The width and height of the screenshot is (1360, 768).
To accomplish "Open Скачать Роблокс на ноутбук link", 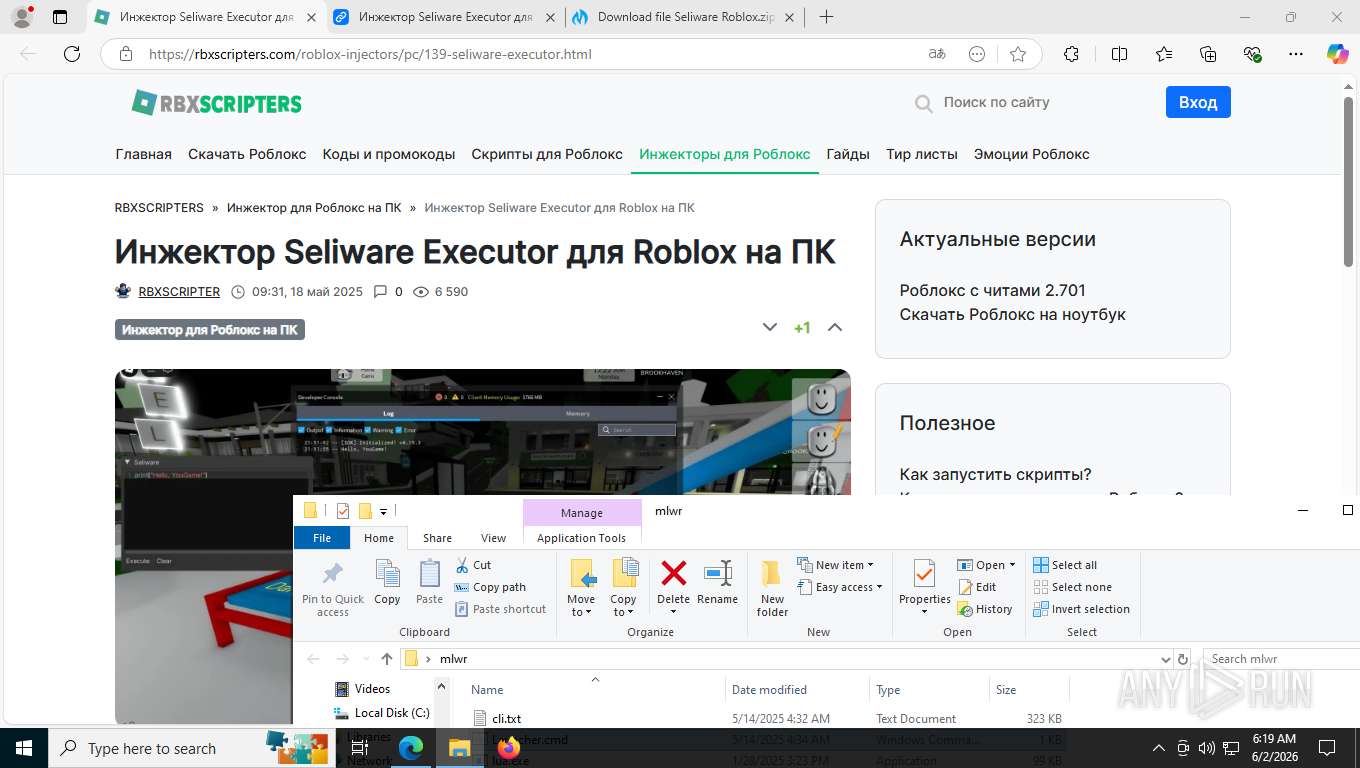I will [x=1012, y=314].
